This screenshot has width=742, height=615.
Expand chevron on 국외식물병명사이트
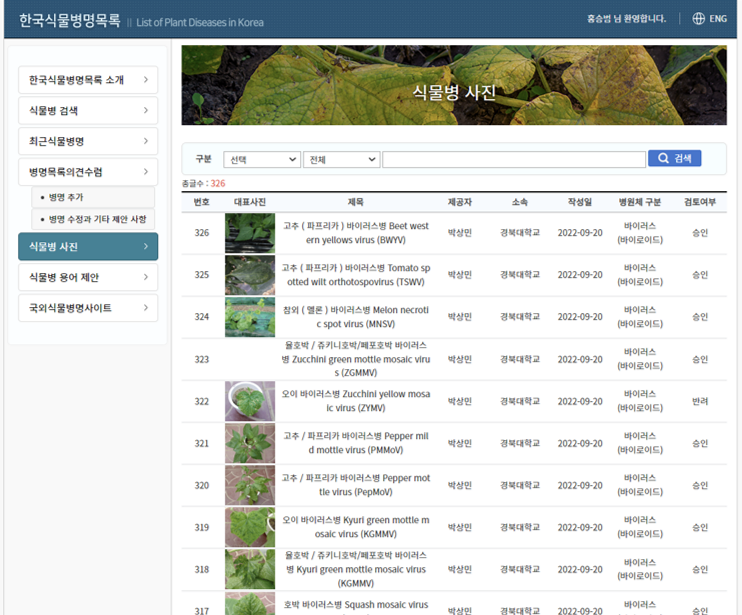click(146, 308)
